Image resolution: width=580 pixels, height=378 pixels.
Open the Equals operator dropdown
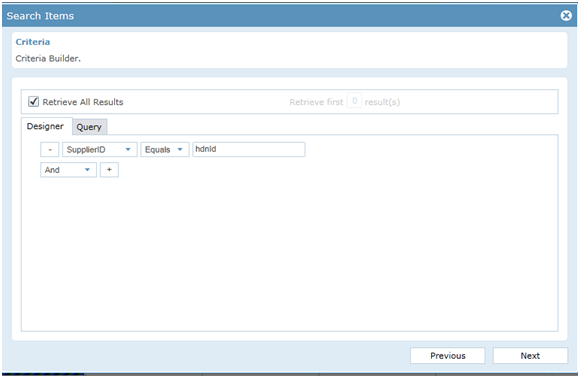[165, 150]
